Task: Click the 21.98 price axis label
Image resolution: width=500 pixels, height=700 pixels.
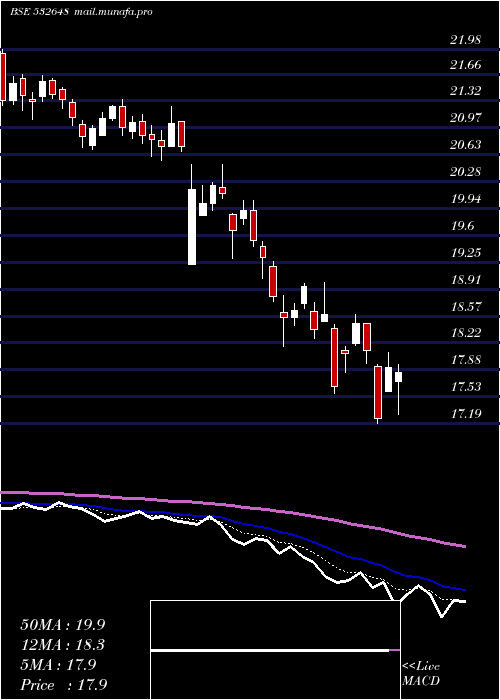Action: 466,40
